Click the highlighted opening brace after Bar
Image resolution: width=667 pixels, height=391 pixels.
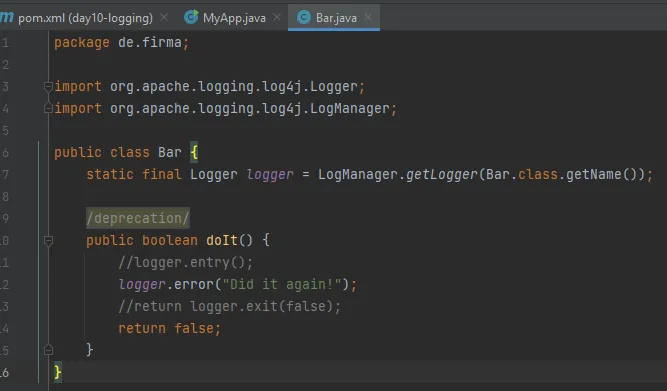pos(194,152)
